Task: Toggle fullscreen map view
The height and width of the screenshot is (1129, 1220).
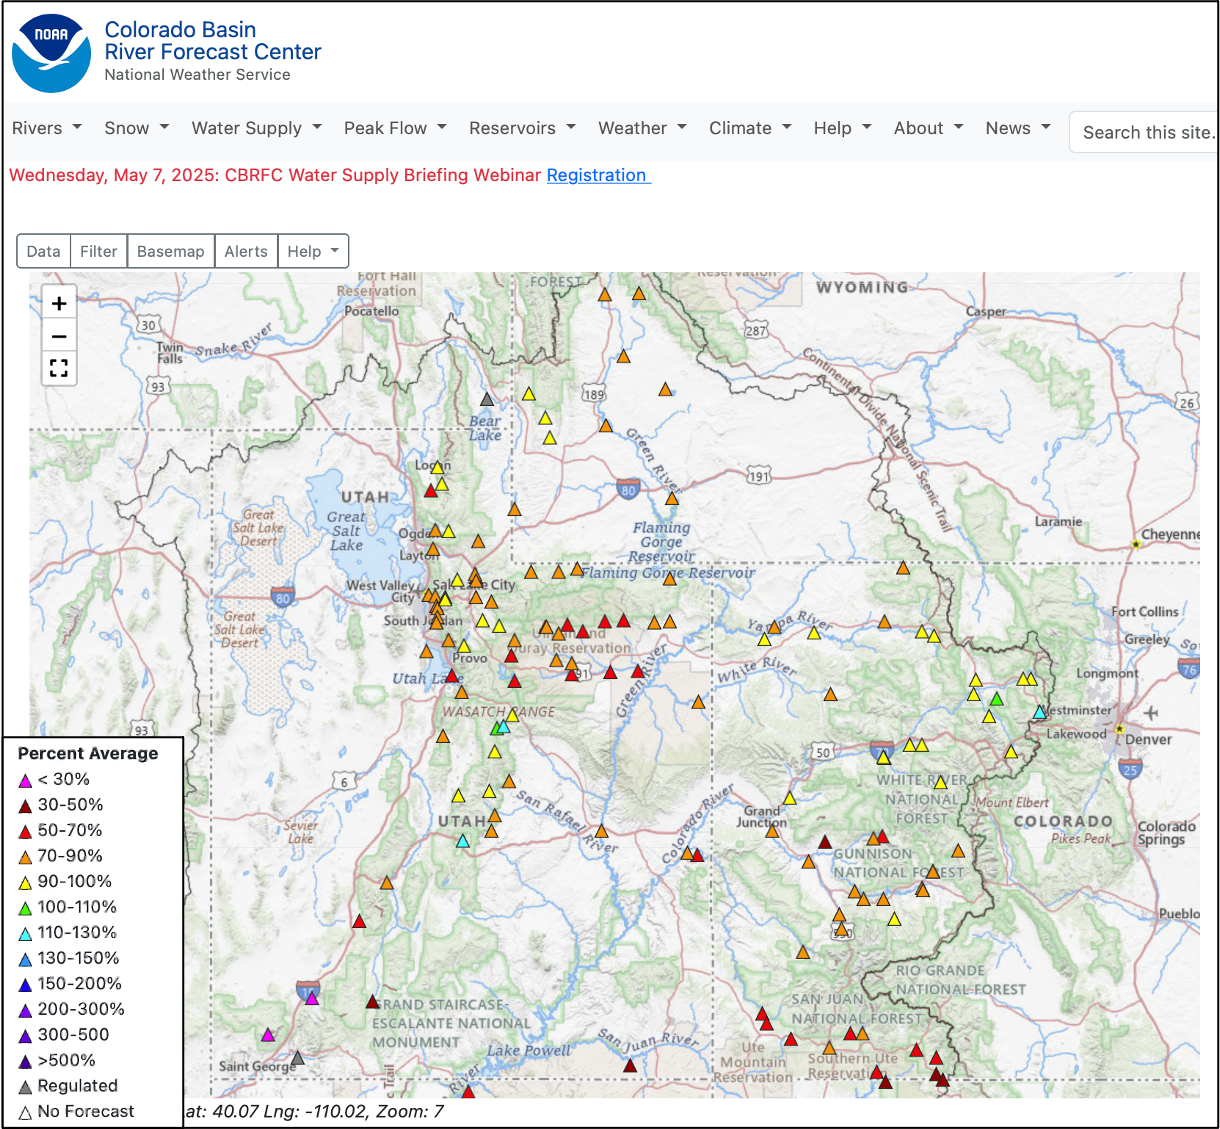Action: (59, 368)
